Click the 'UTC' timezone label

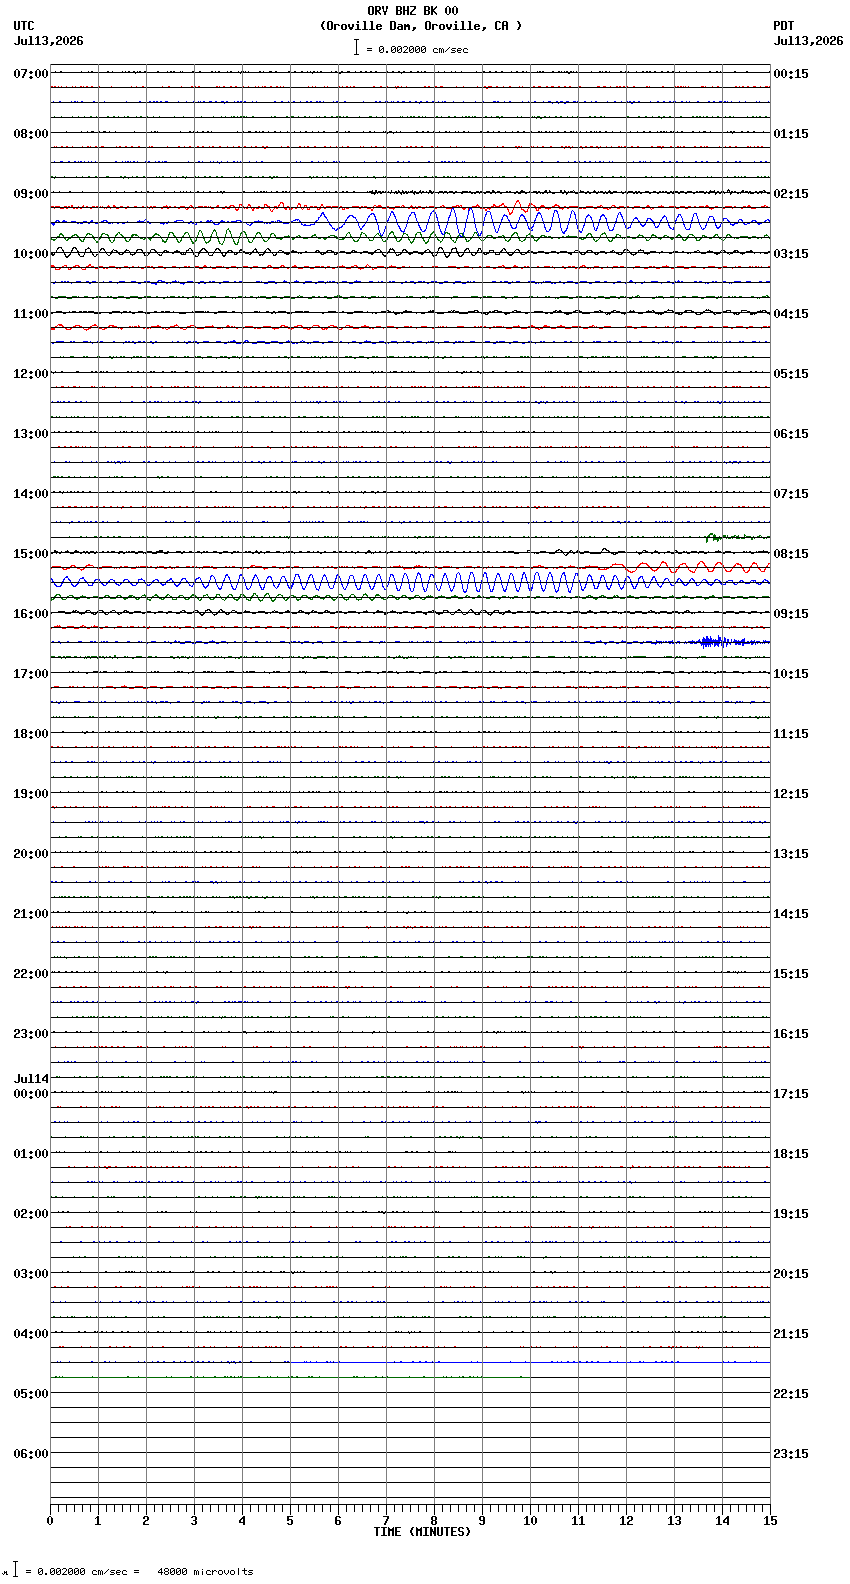(x=24, y=26)
